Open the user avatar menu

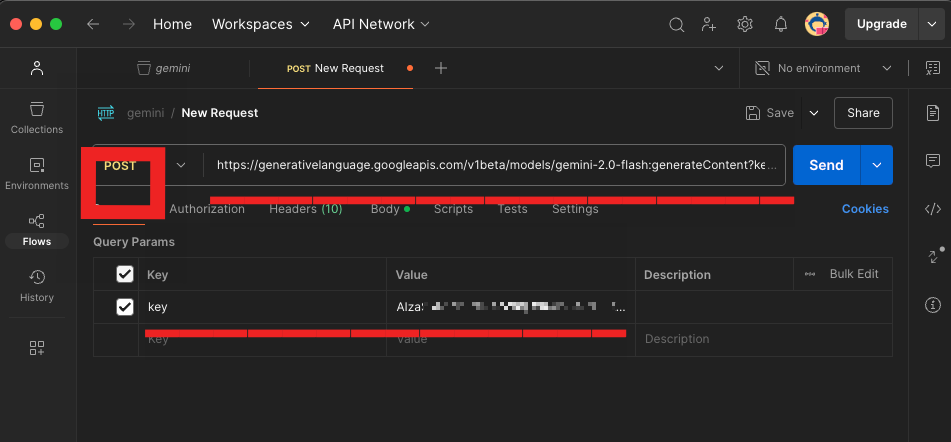[817, 24]
